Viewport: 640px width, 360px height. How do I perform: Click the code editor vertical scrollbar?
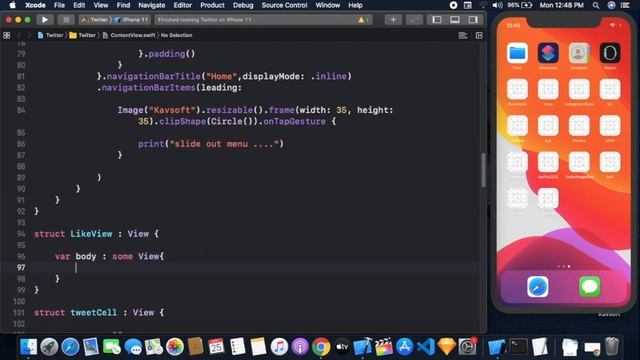coord(484,170)
